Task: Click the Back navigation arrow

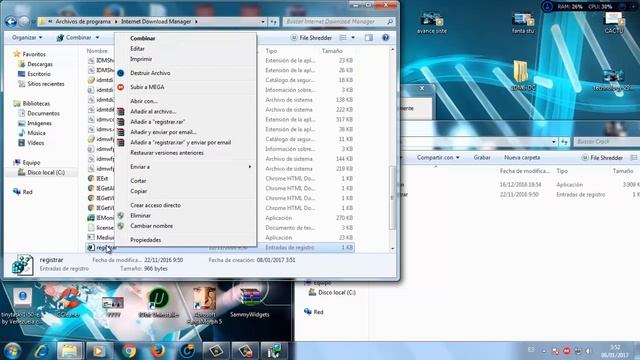Action: pyautogui.click(x=11, y=21)
